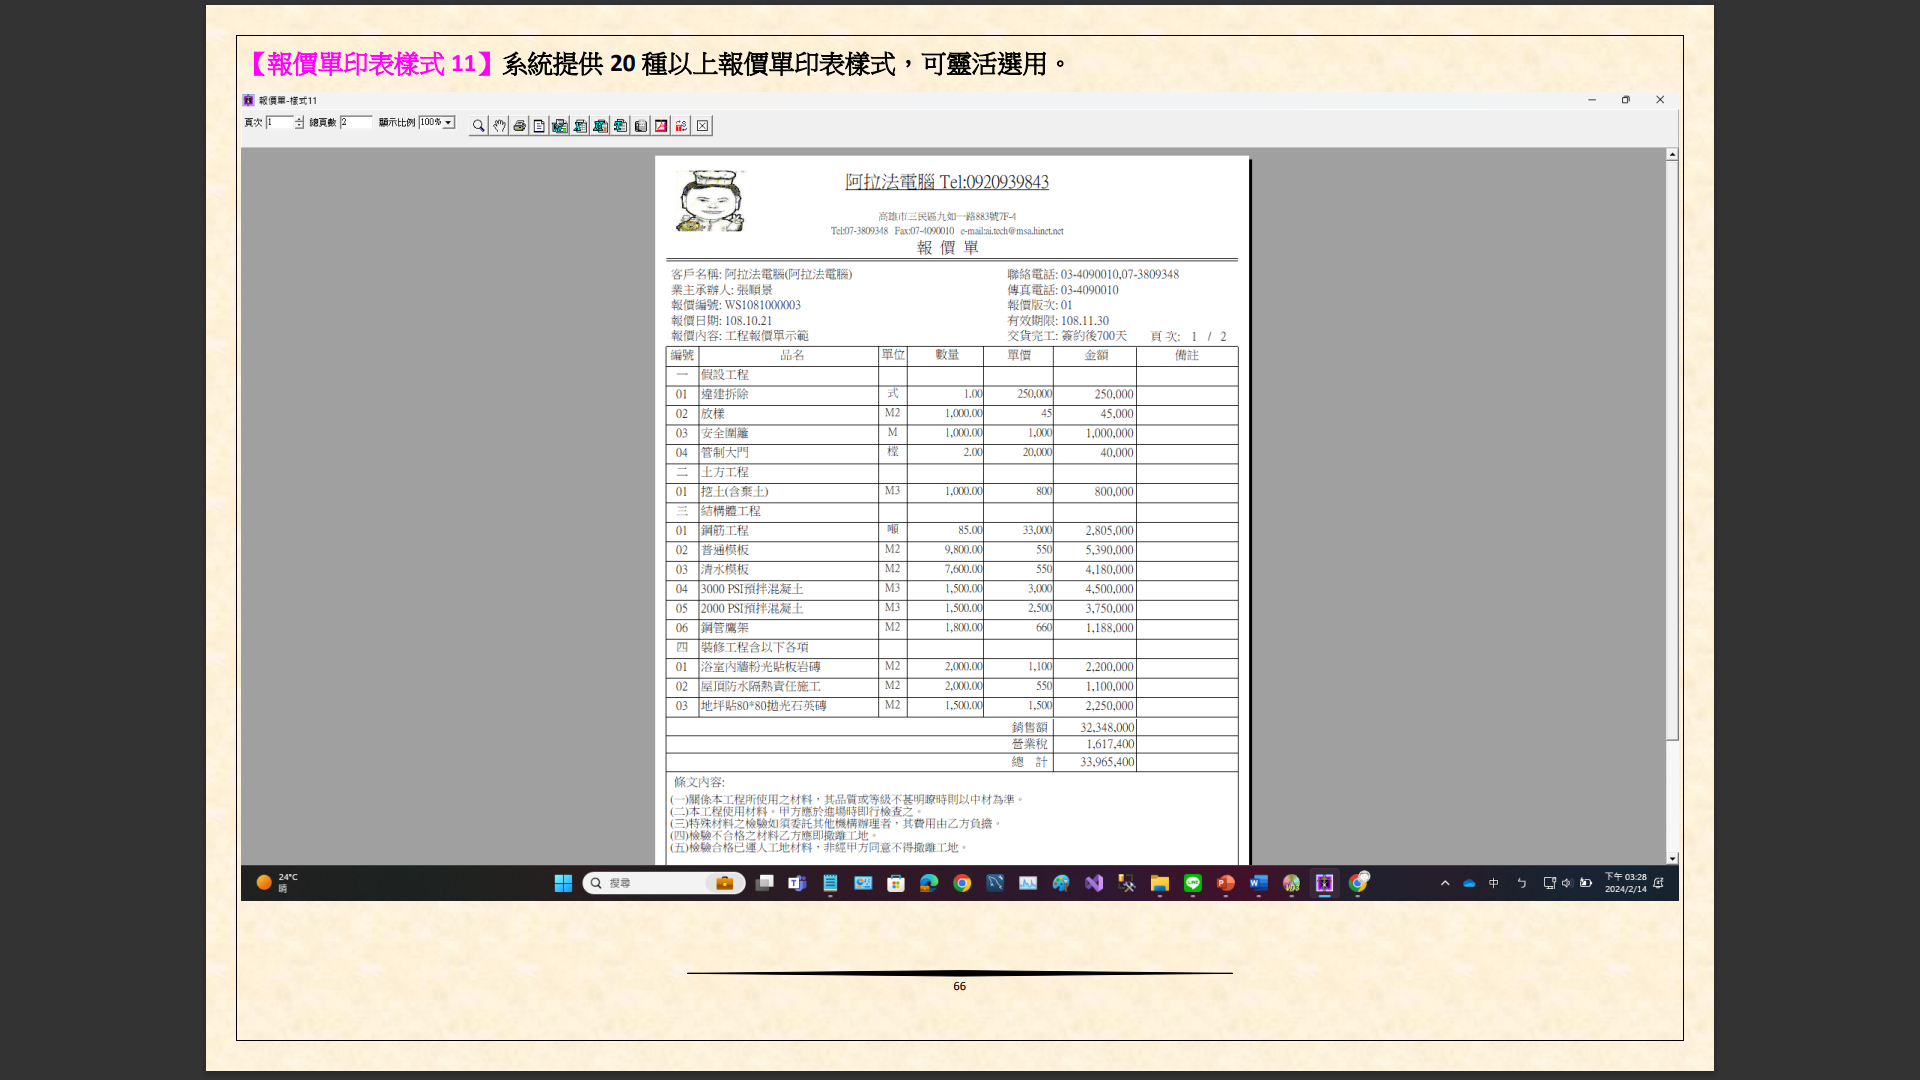Open the clock showing 下午 03:28
This screenshot has width=1920, height=1080.
[1625, 883]
